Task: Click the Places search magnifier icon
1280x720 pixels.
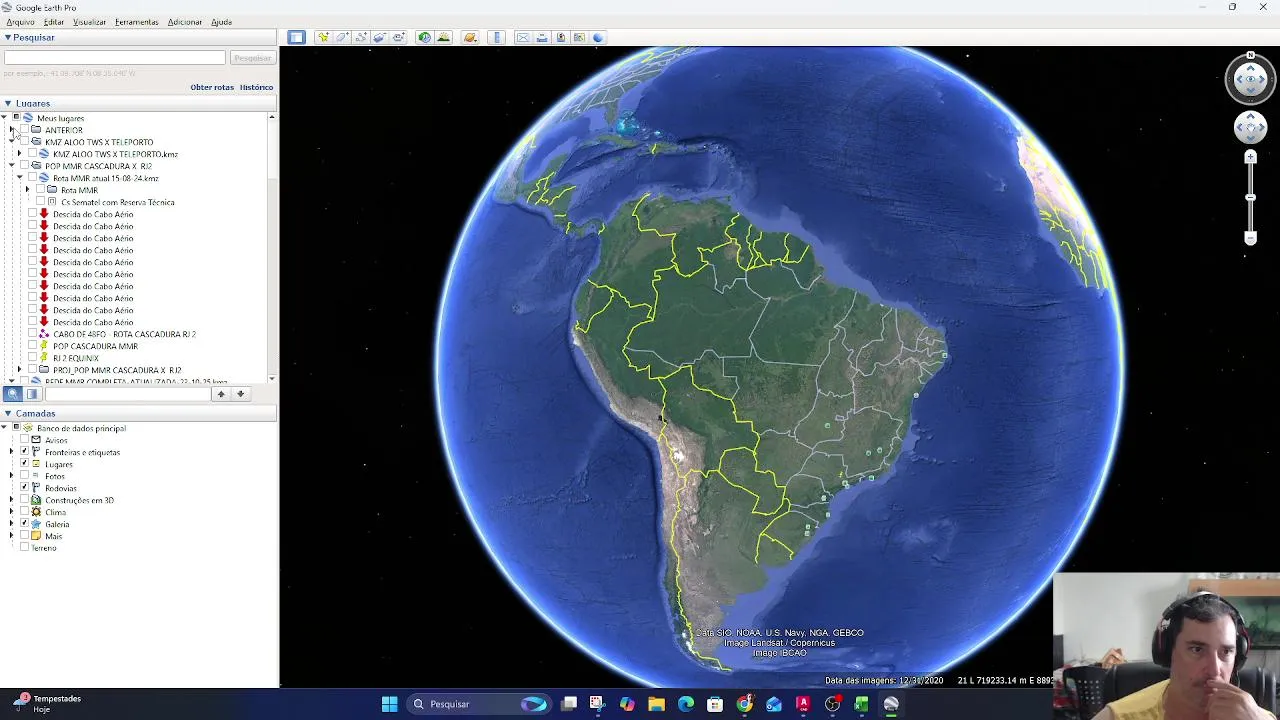Action: click(x=13, y=394)
